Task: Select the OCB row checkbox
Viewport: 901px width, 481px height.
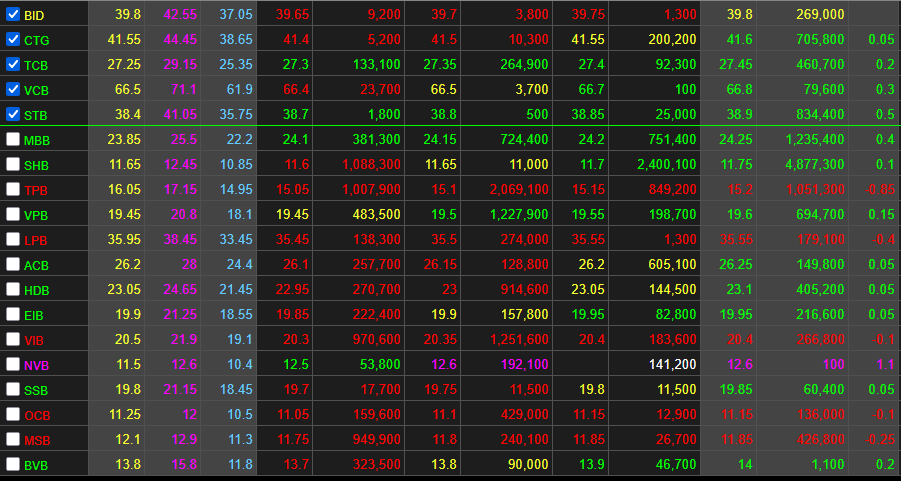Action: 13,414
